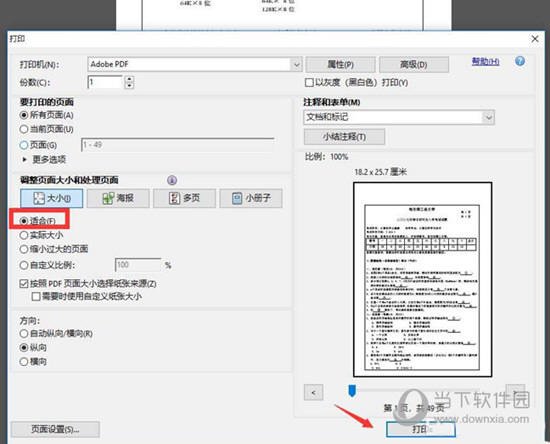
Task: Click the preview page slider handle
Action: [x=352, y=391]
